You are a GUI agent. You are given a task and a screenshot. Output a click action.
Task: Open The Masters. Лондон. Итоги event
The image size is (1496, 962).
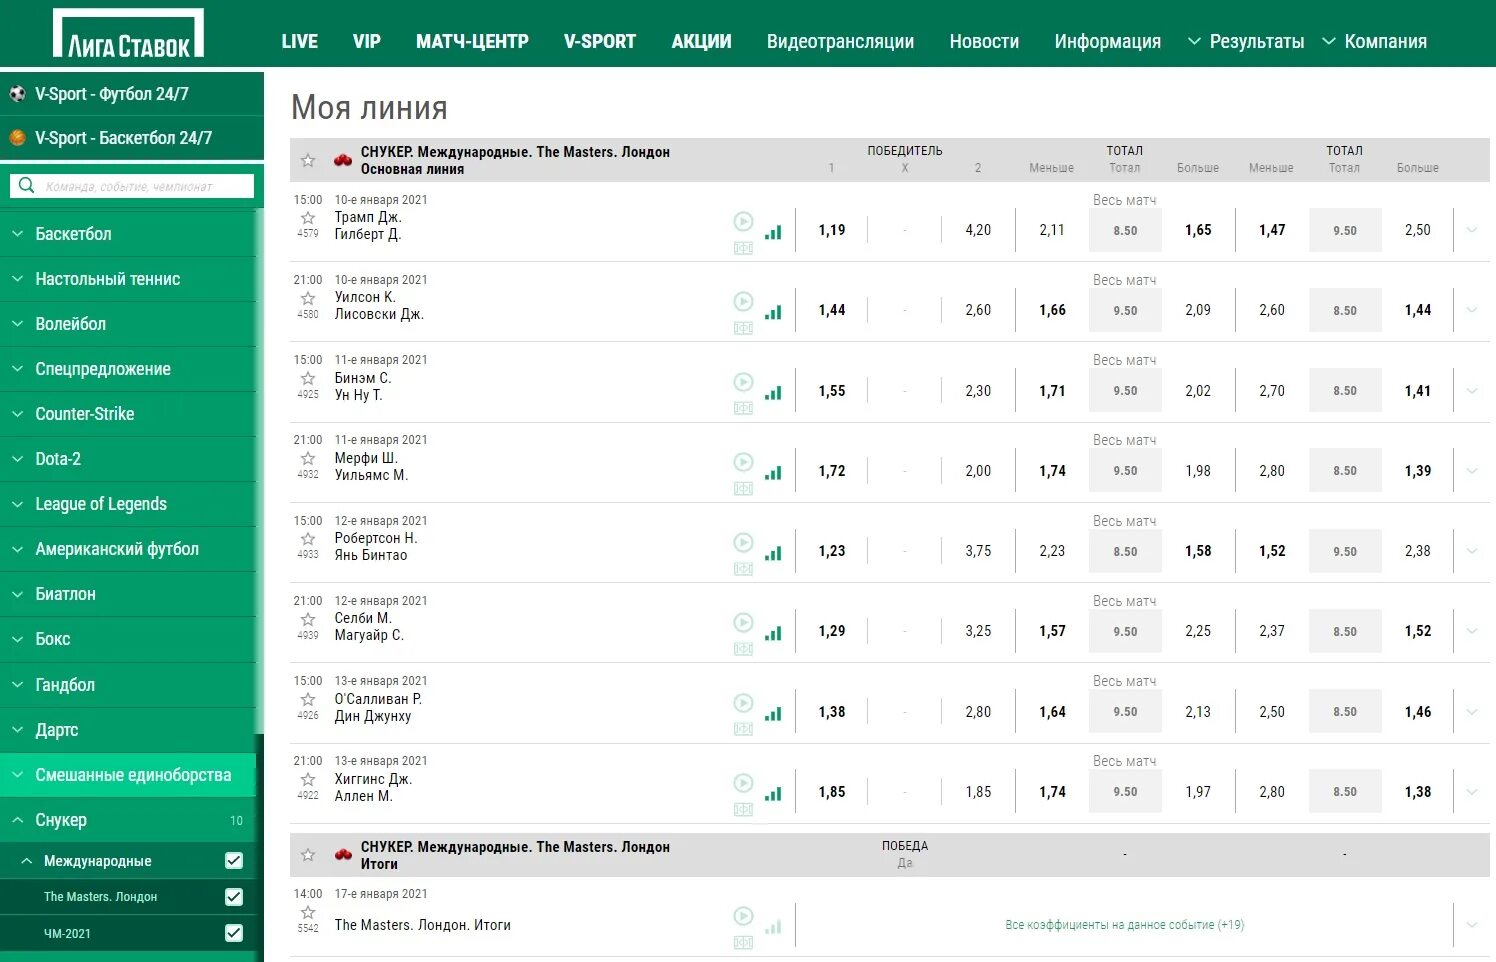pyautogui.click(x=422, y=925)
